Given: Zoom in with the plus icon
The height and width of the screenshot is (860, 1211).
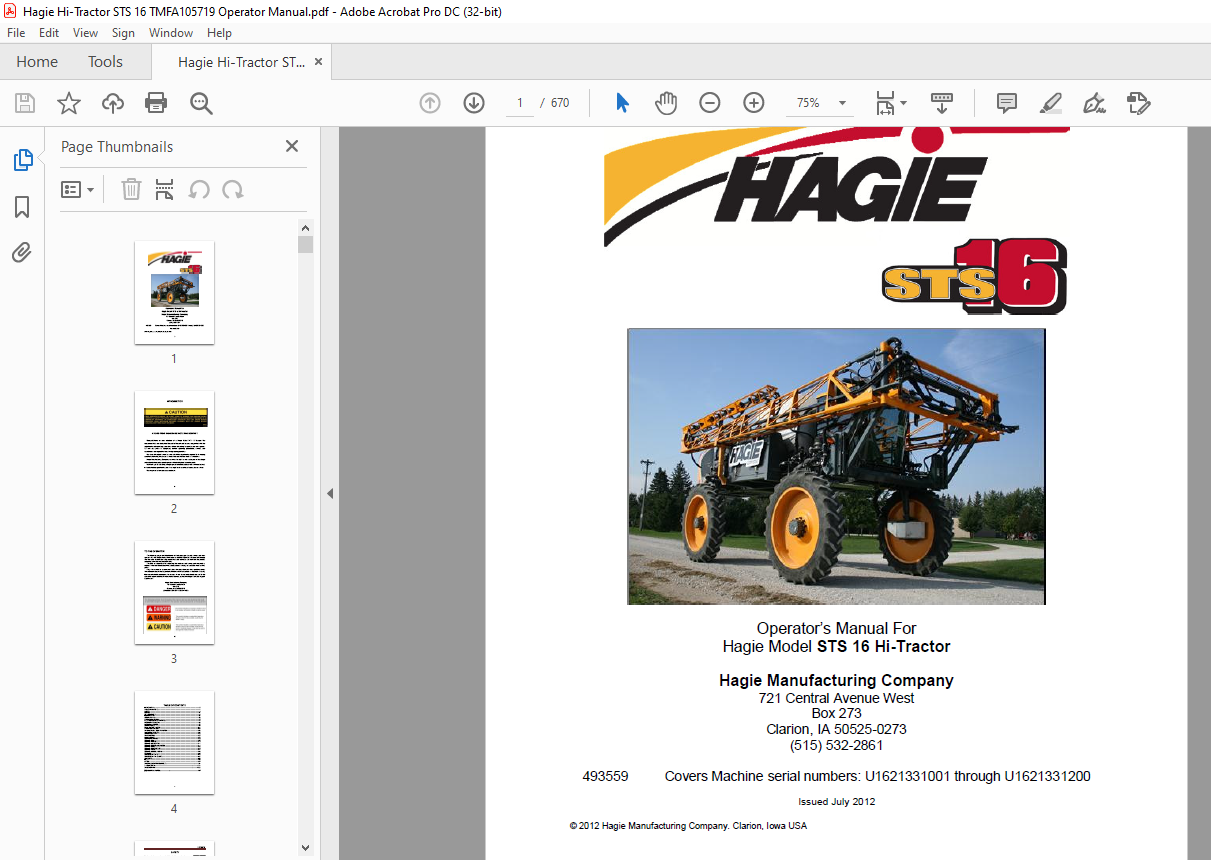Looking at the screenshot, I should pos(754,103).
